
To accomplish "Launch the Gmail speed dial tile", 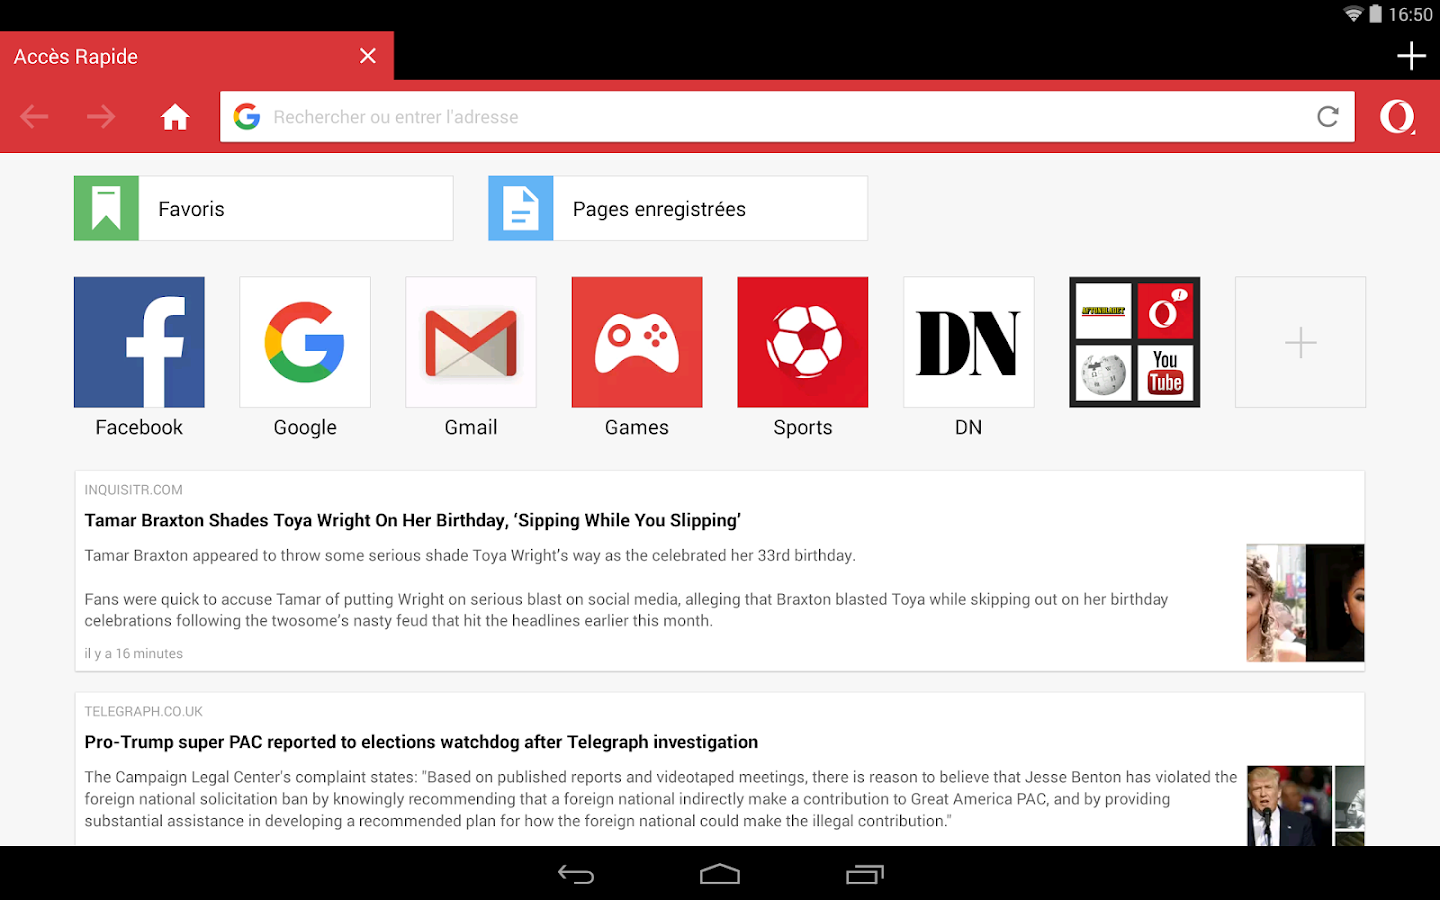I will (x=471, y=342).
